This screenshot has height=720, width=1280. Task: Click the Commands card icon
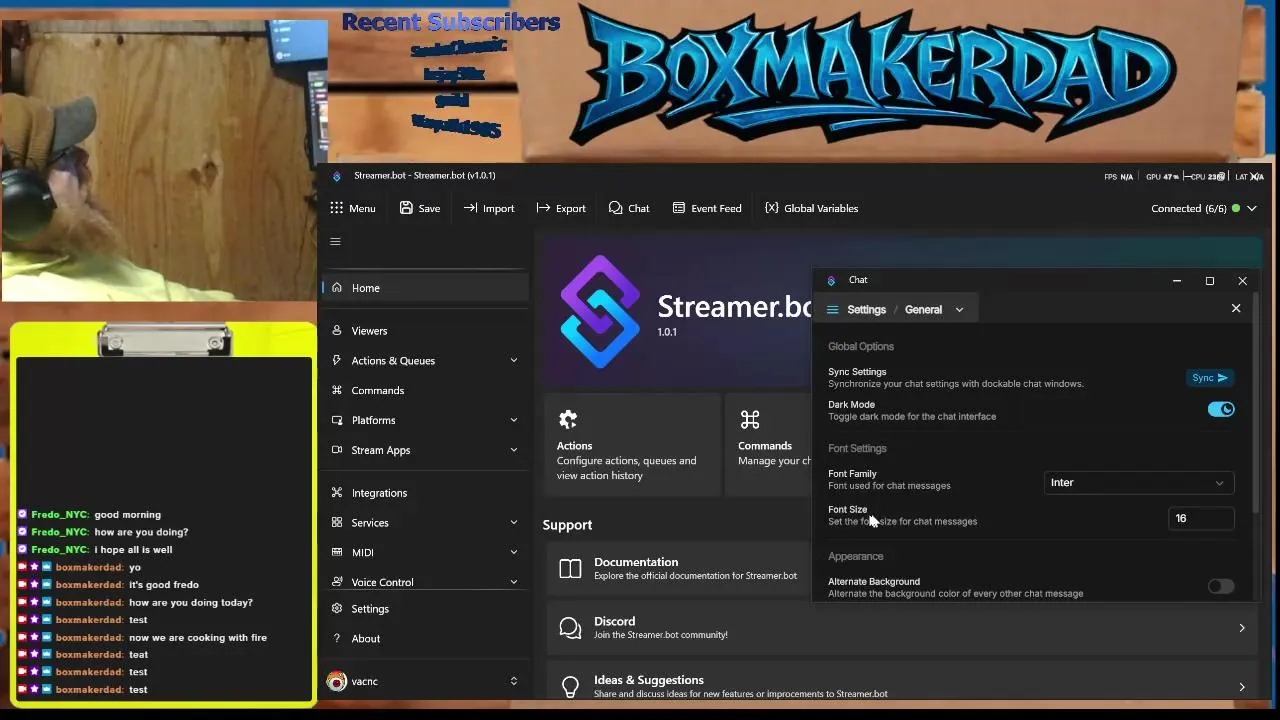pyautogui.click(x=750, y=419)
